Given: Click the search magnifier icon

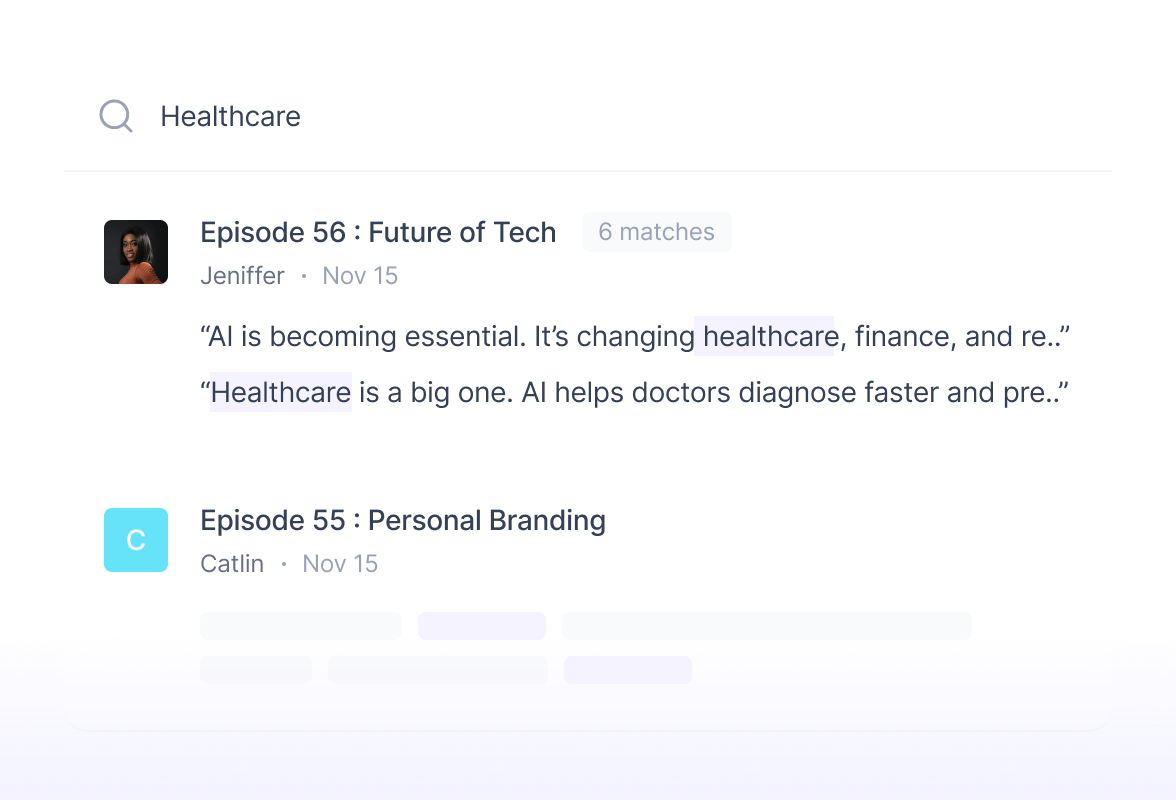Looking at the screenshot, I should pos(116,117).
